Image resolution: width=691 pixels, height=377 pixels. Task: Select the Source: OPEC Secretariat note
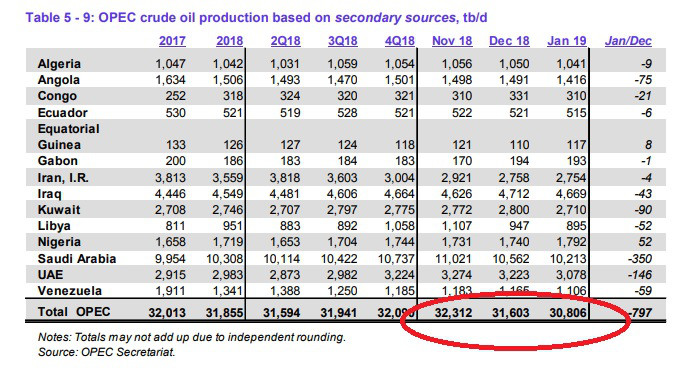click(x=107, y=352)
